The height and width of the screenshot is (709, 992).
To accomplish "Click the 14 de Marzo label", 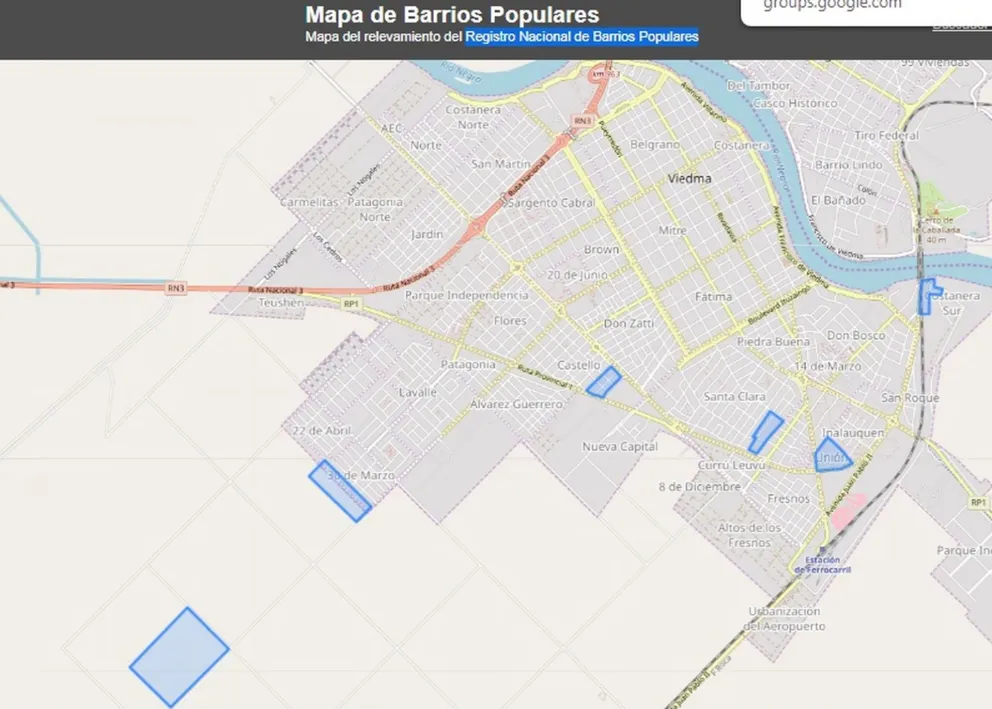I will coord(828,366).
